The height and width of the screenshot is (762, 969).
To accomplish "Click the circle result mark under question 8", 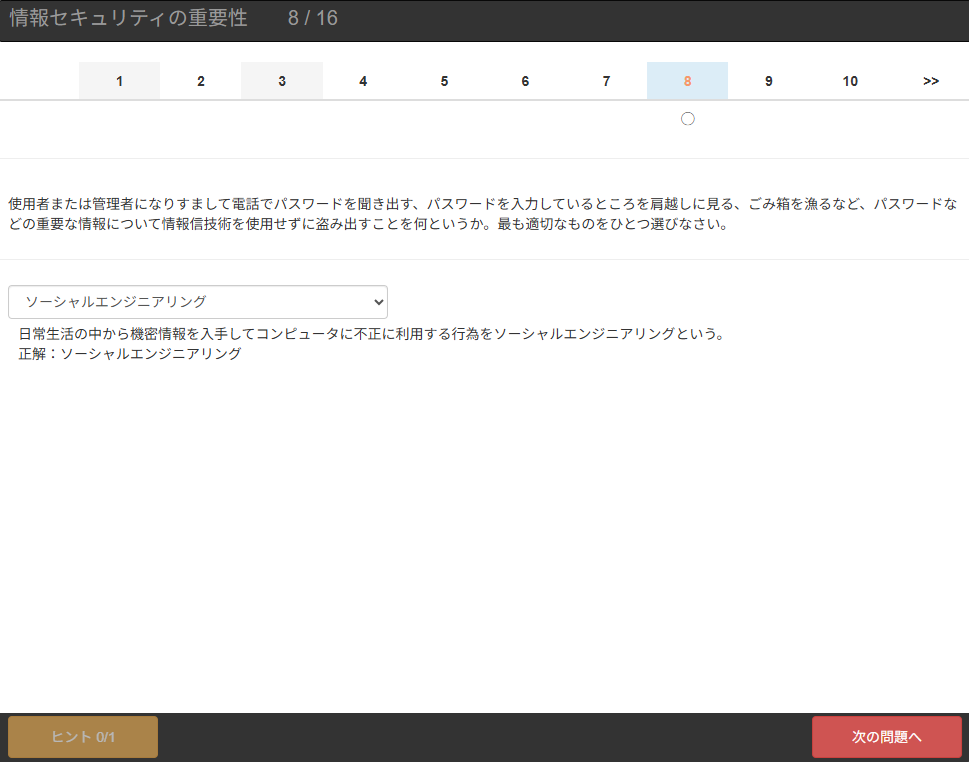I will click(x=687, y=119).
